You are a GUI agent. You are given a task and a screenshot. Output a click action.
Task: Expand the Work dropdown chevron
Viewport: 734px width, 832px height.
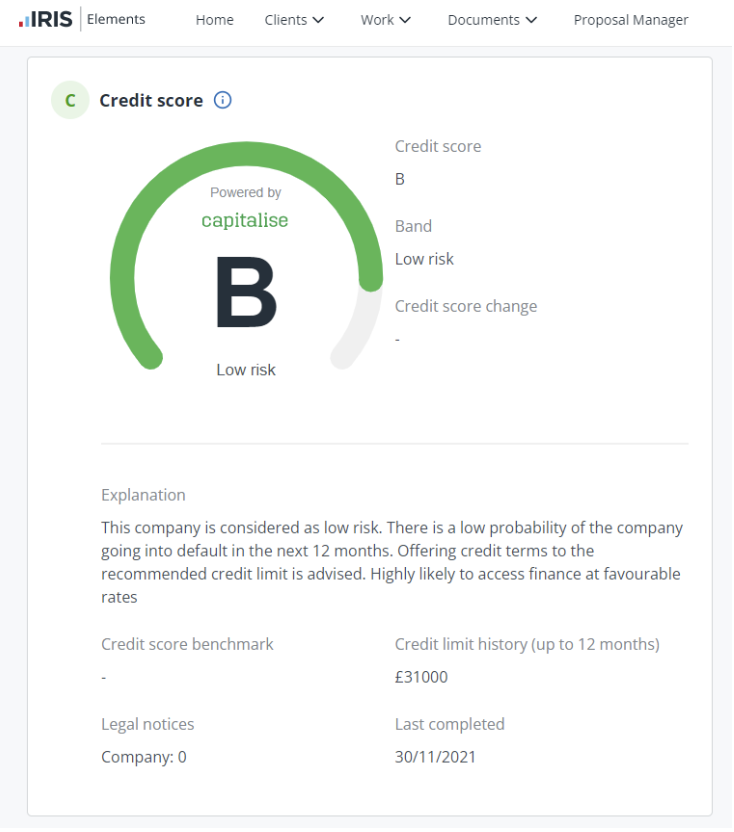point(406,20)
